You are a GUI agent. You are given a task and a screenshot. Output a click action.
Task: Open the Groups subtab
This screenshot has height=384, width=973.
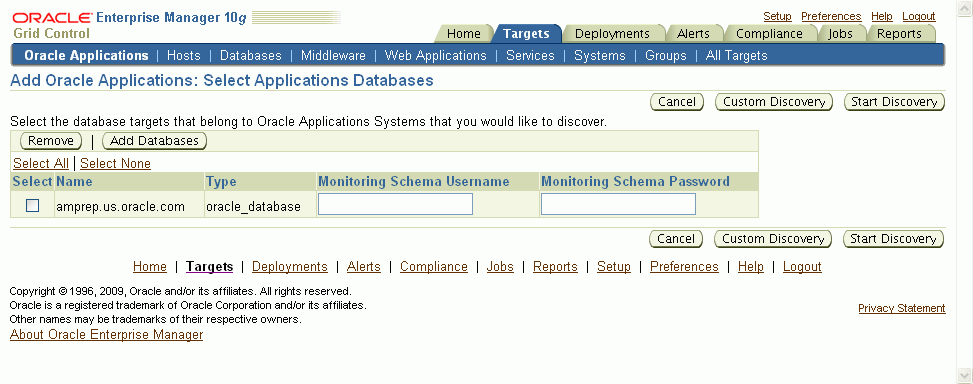coord(666,55)
